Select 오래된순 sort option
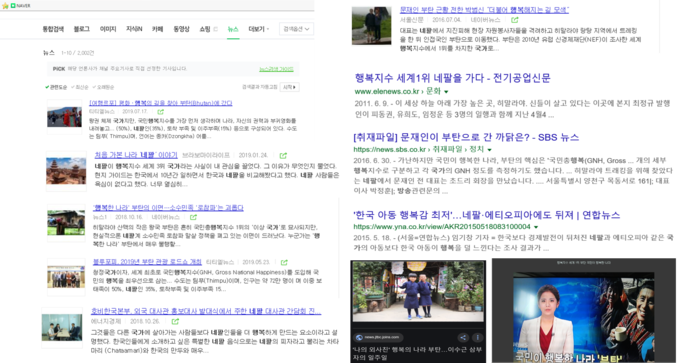This screenshot has height=363, width=680. coord(103,87)
